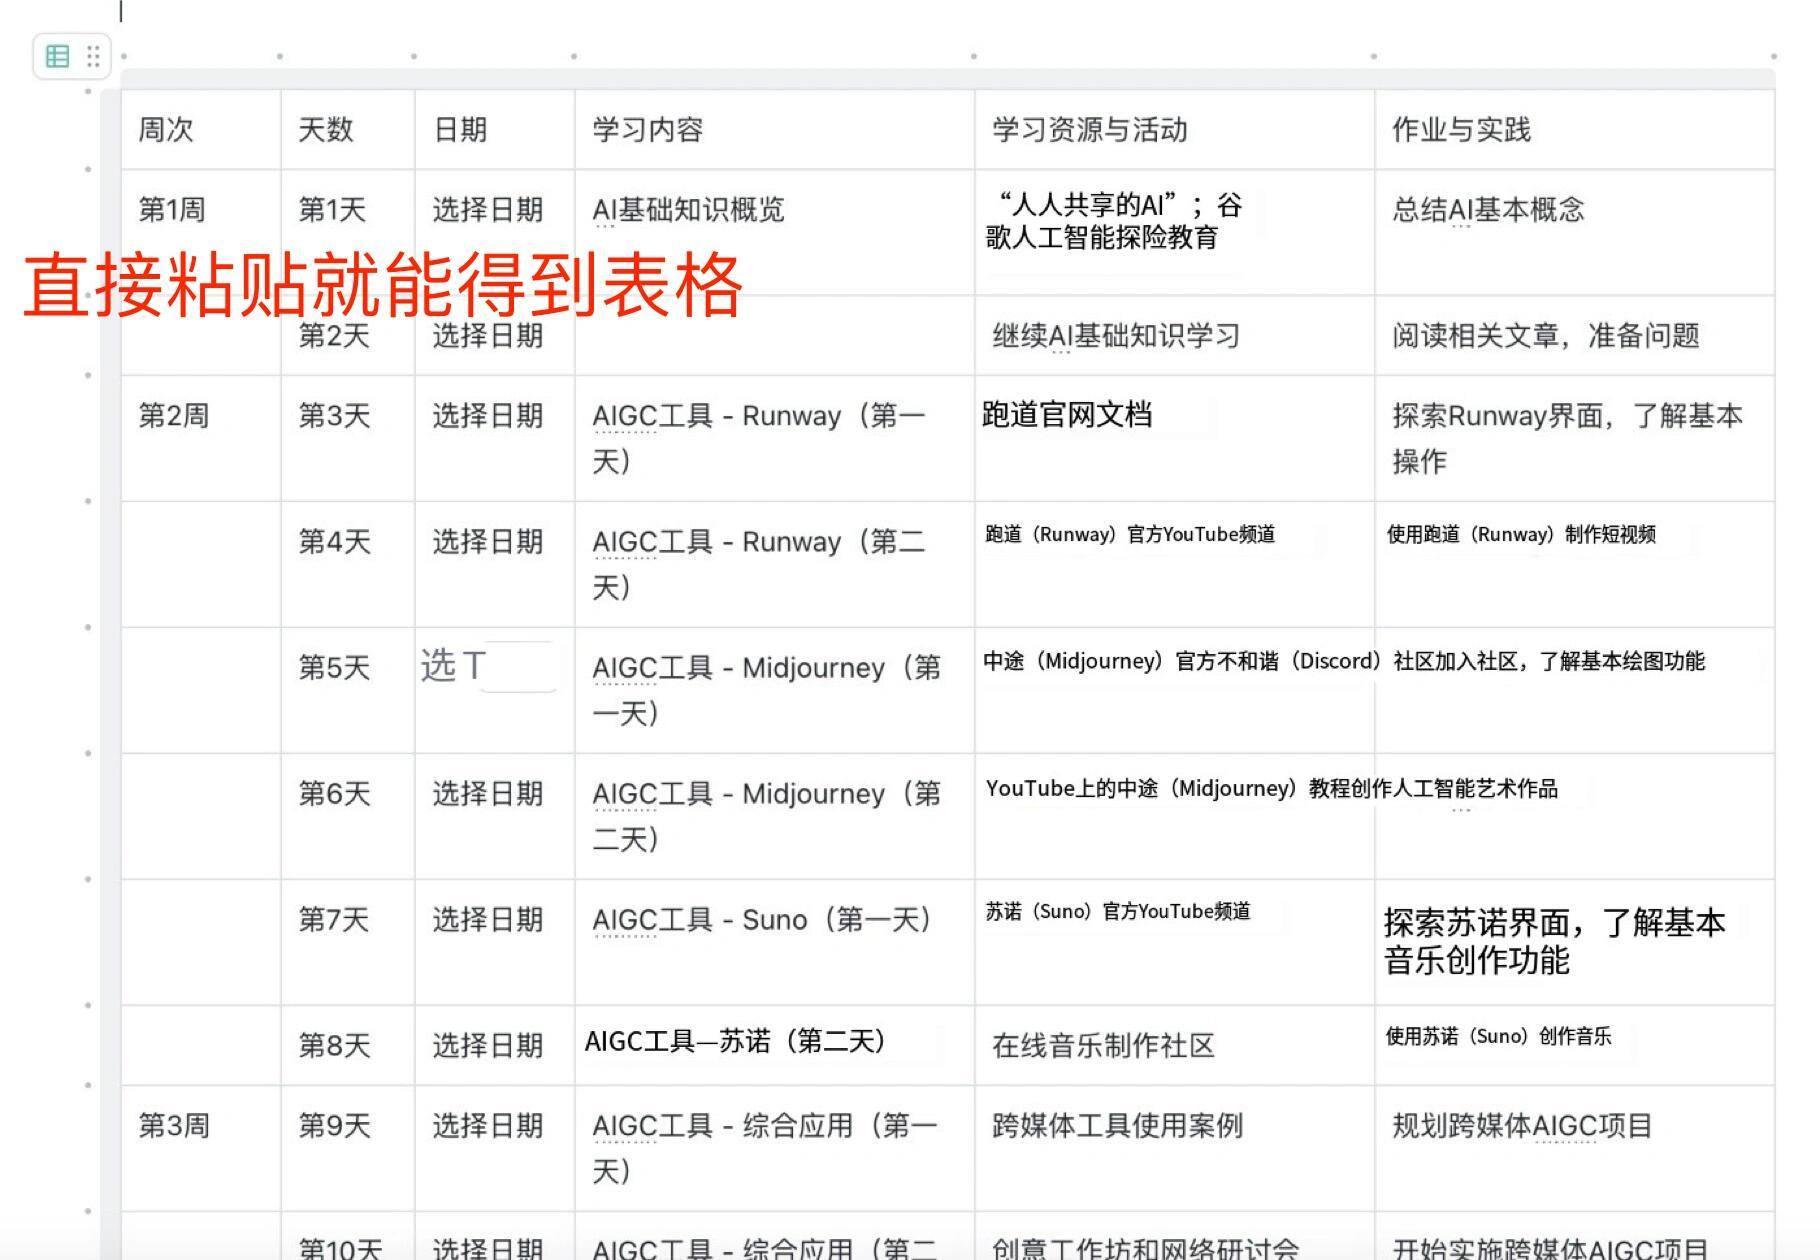Image resolution: width=1820 pixels, height=1260 pixels.
Task: Click the “人人共享的AI” resource cell
Action: (1175, 232)
